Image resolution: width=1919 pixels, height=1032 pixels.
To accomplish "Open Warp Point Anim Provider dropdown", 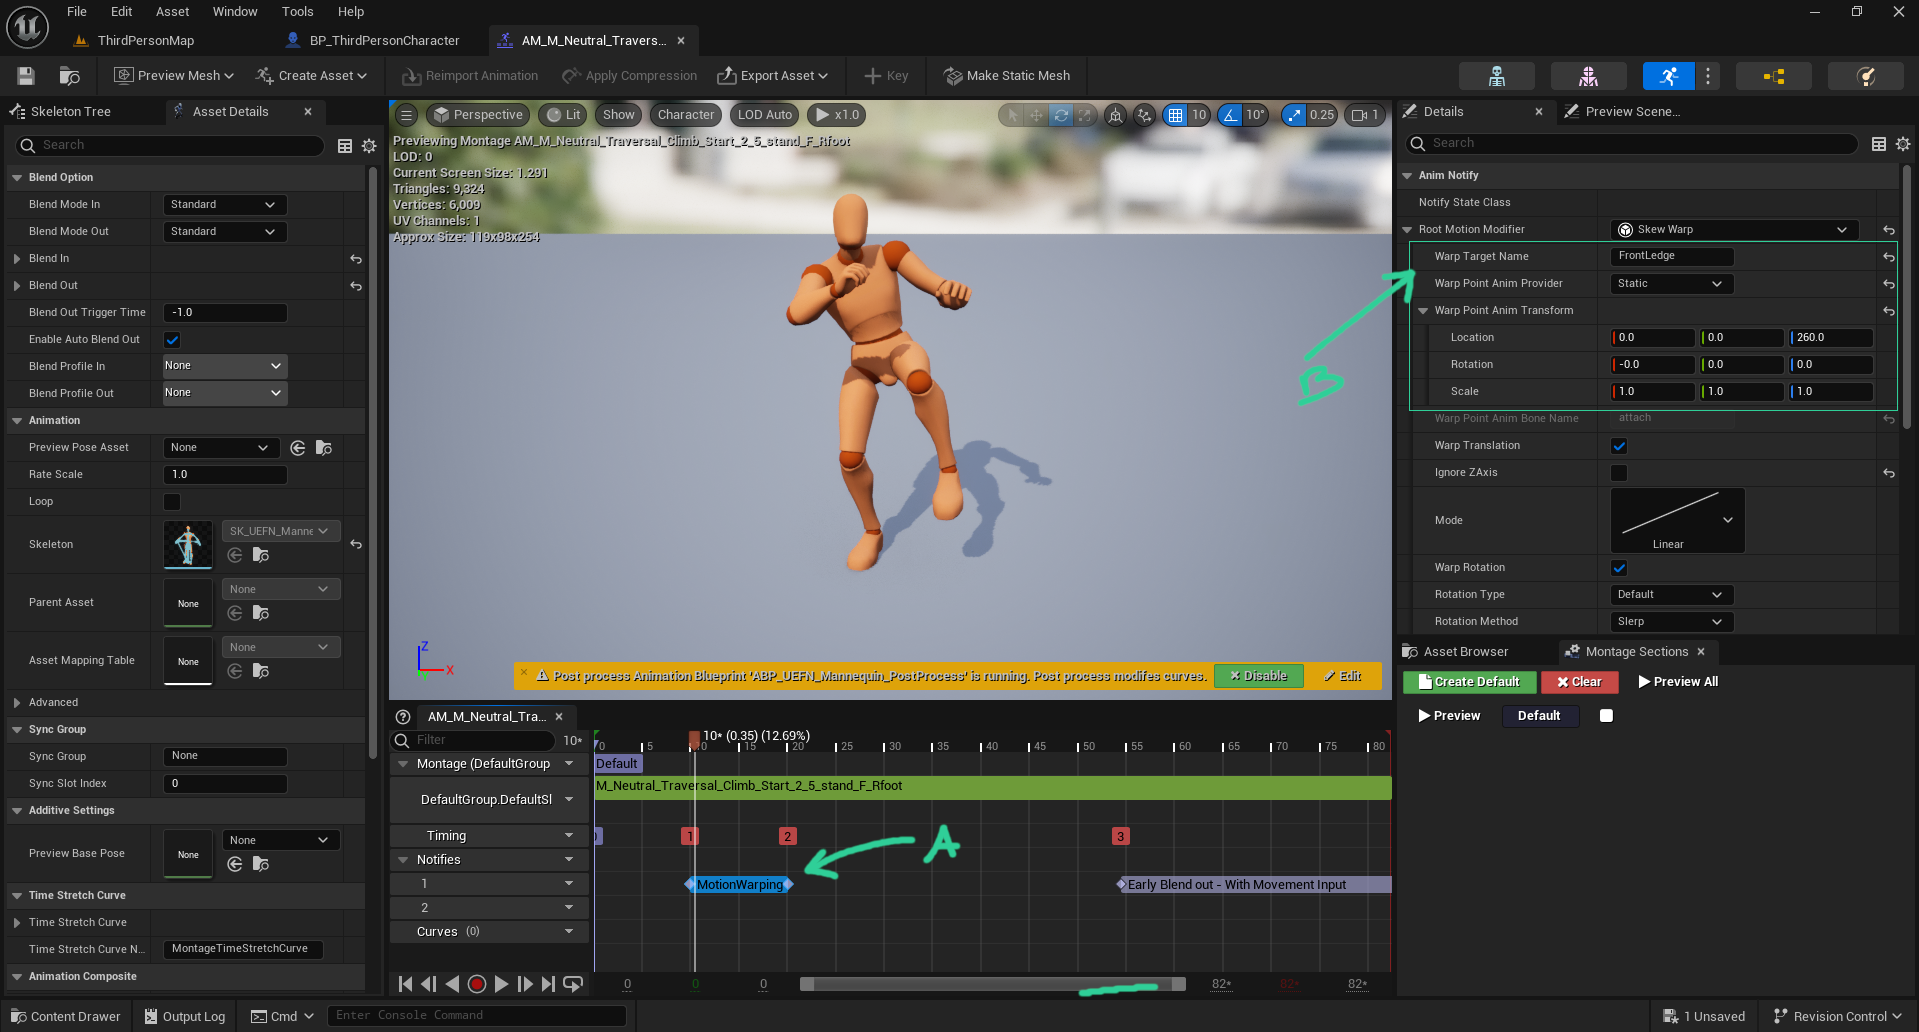I will tap(1671, 284).
